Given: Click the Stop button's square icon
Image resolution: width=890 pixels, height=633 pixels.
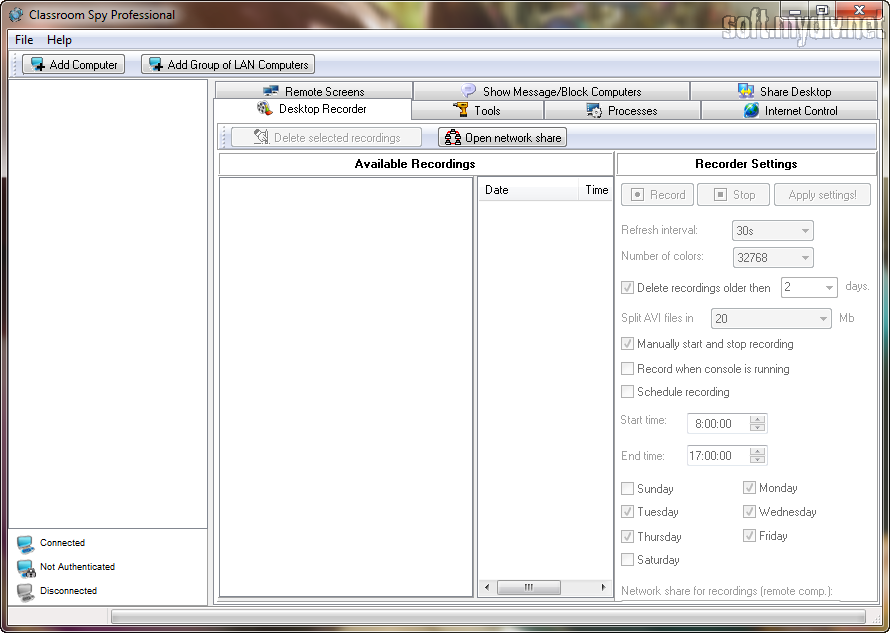Looking at the screenshot, I should [720, 195].
